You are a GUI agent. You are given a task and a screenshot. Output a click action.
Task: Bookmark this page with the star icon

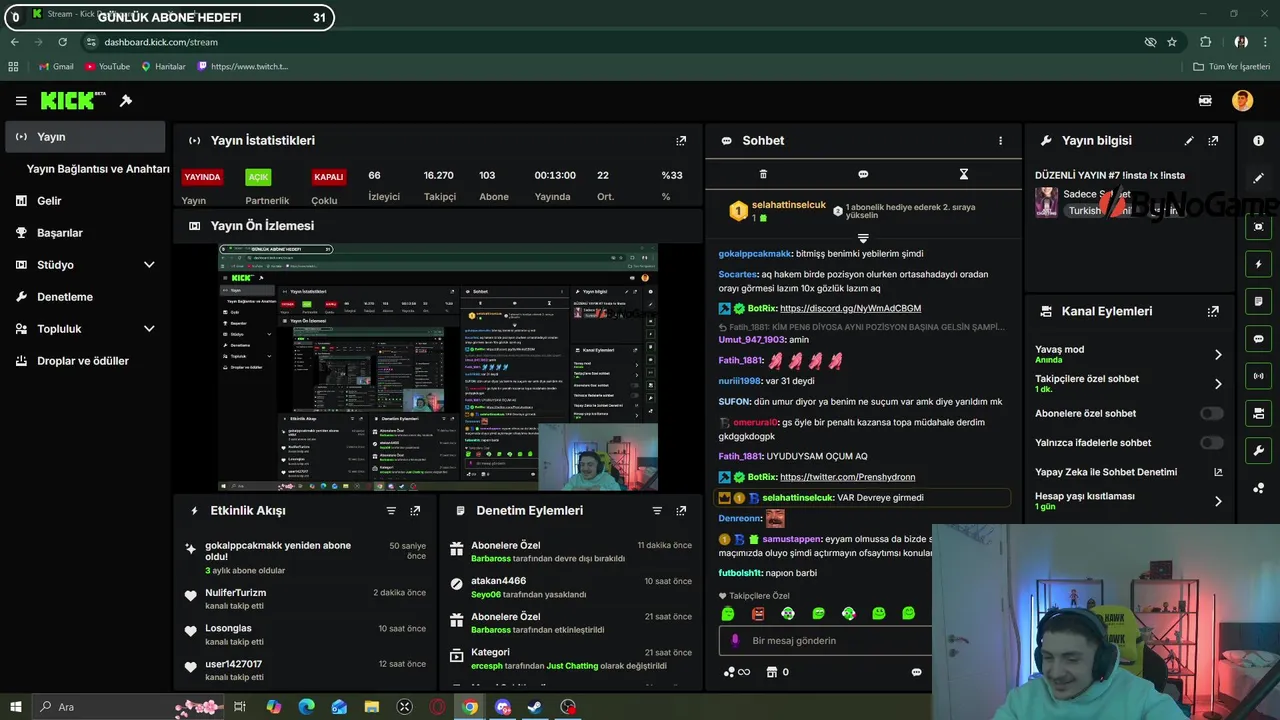pos(1172,42)
